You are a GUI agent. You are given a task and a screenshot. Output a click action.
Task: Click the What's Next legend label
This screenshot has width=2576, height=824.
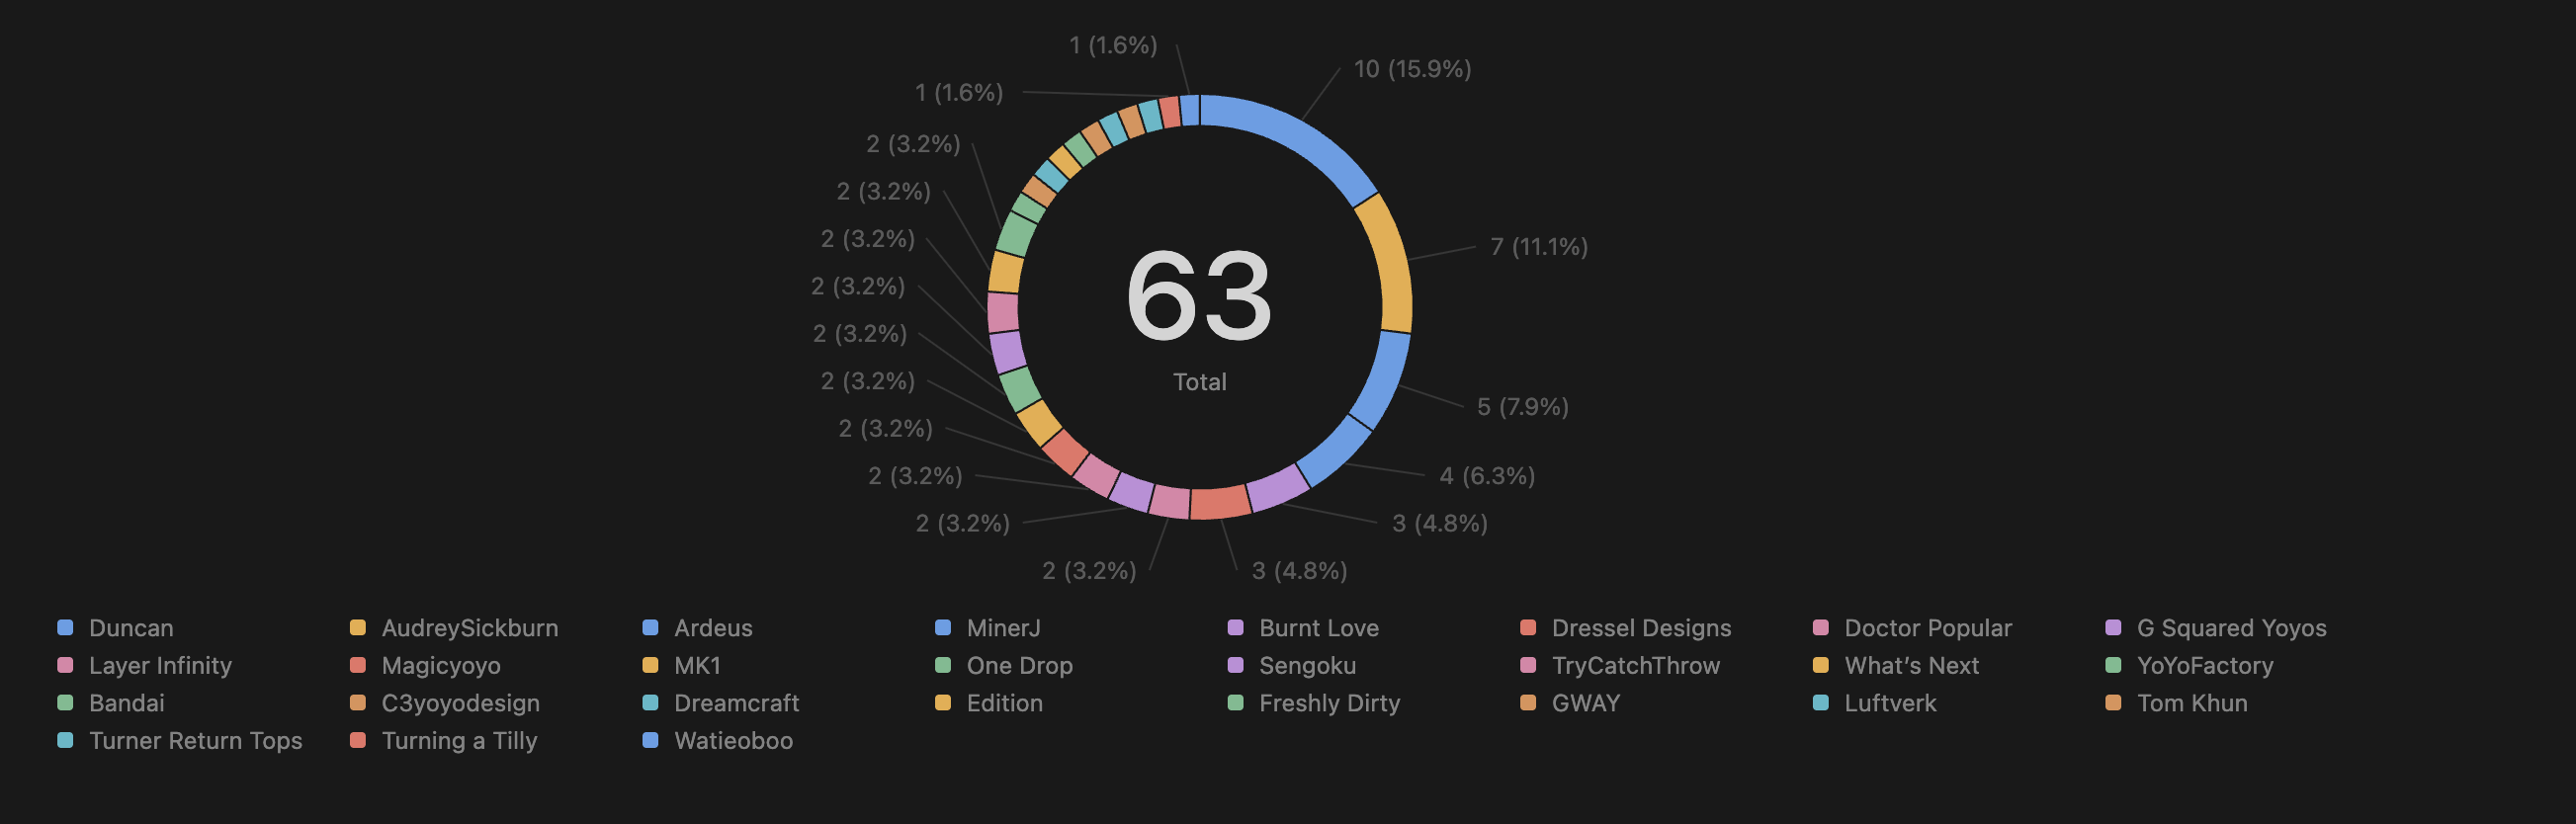[x=1911, y=666]
